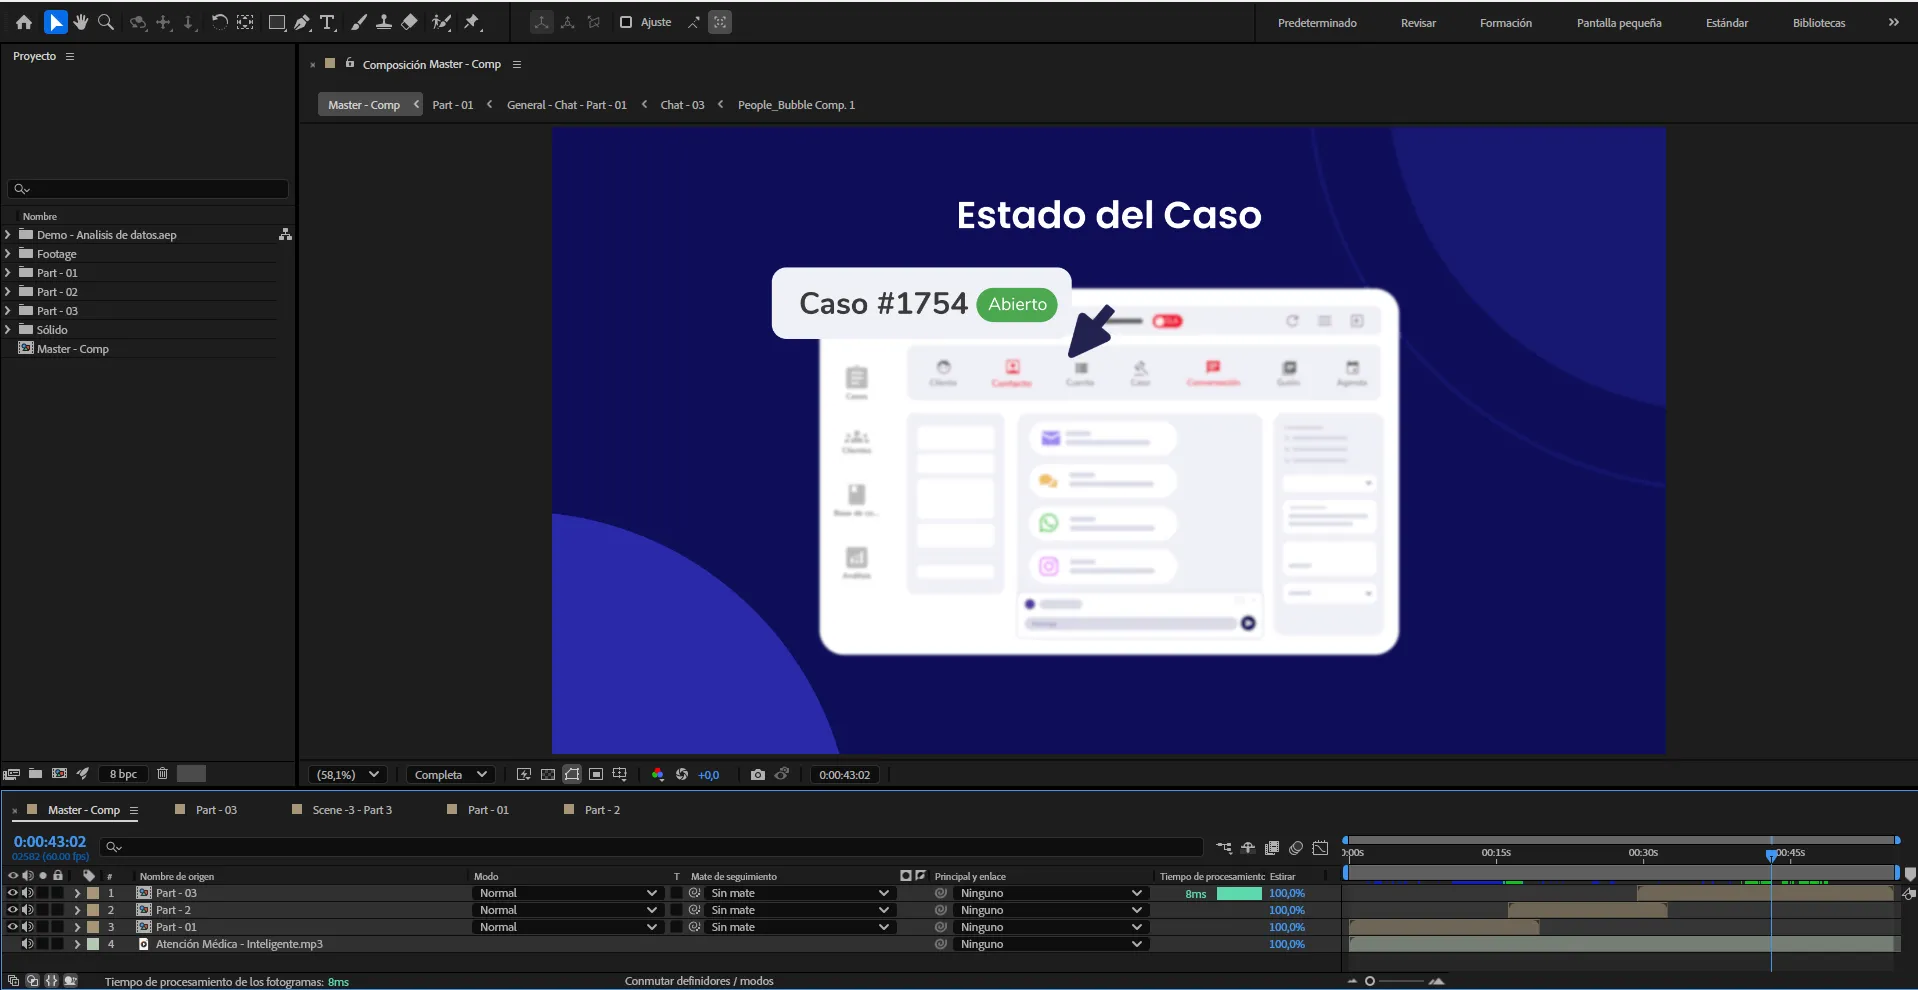
Task: Go to the Home screen icon
Action: pos(24,22)
